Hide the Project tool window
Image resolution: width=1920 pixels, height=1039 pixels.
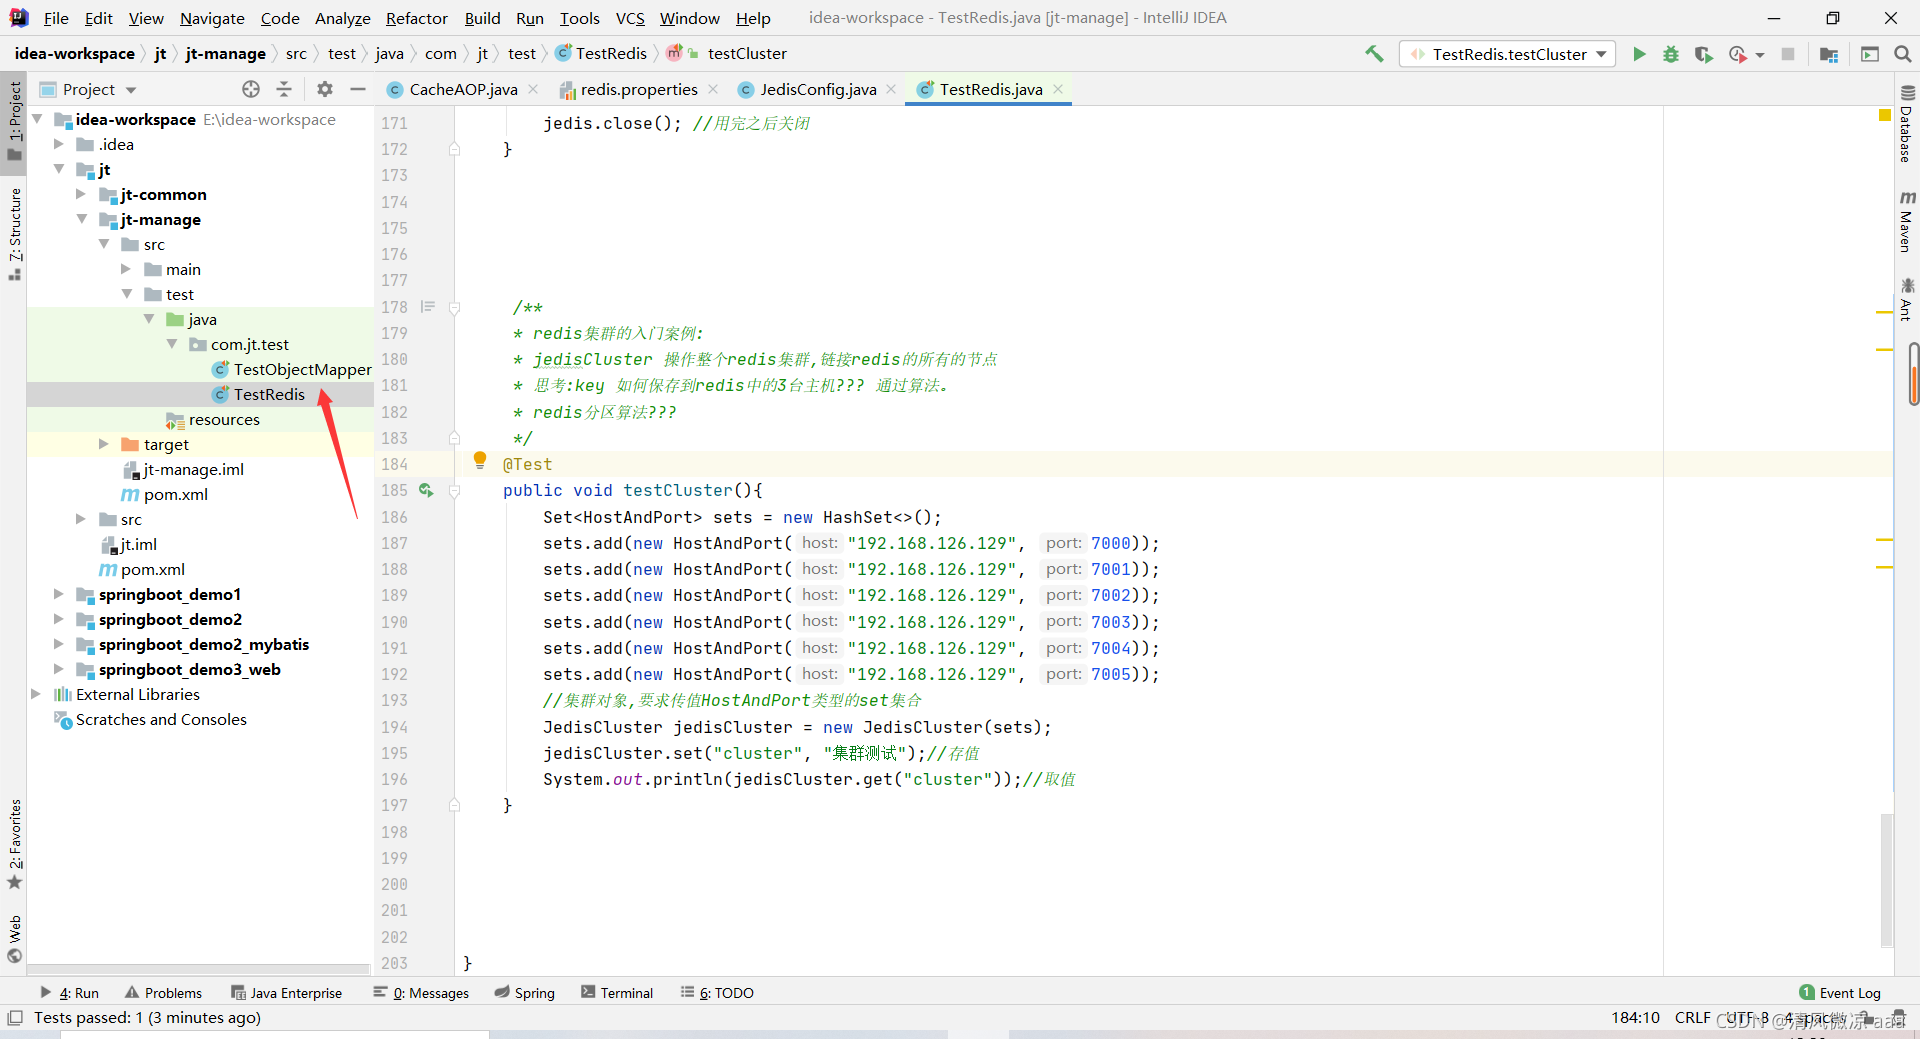coord(358,89)
